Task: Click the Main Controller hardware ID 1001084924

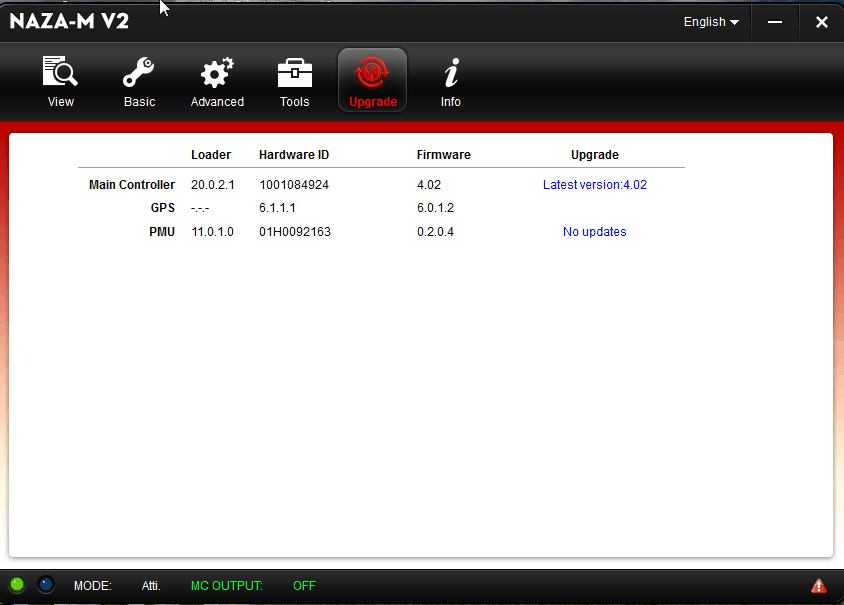Action: coord(294,185)
